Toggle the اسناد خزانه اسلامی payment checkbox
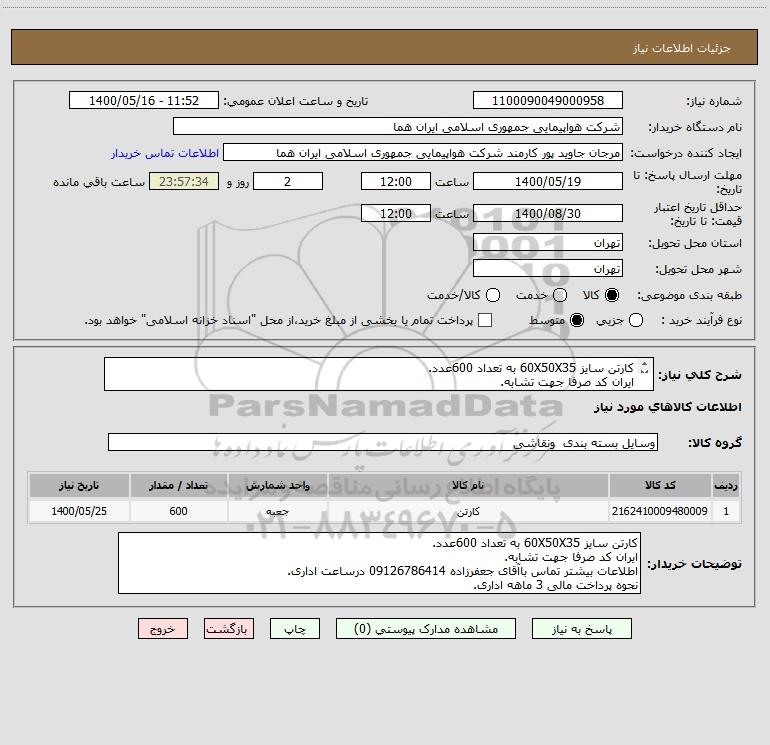This screenshot has width=770, height=745. [x=485, y=320]
